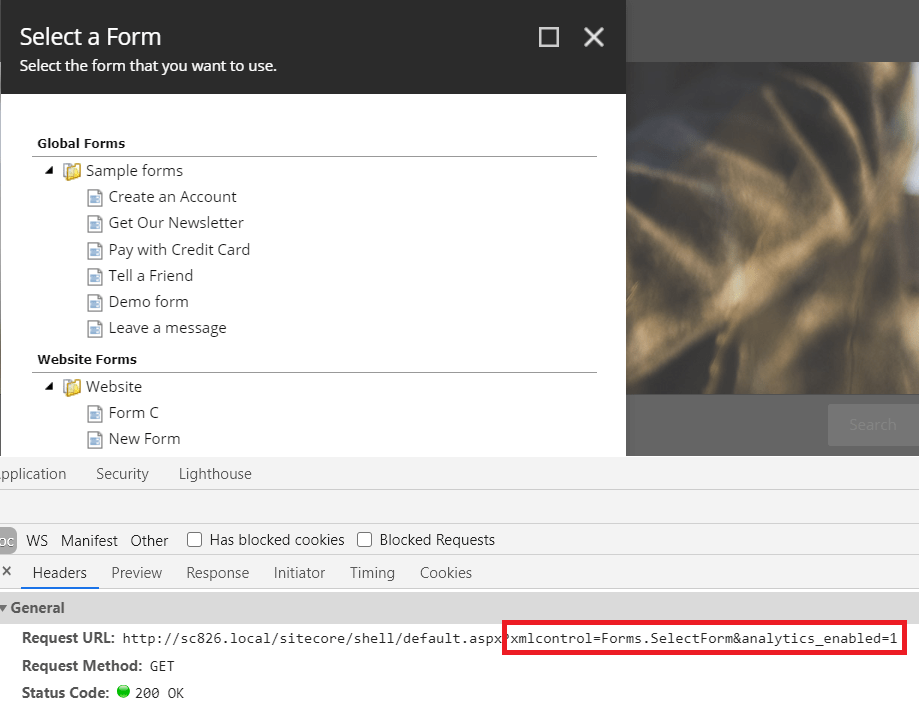This screenshot has height=710, width=919.
Task: Toggle the Blocked Requests checkbox
Action: pyautogui.click(x=365, y=540)
